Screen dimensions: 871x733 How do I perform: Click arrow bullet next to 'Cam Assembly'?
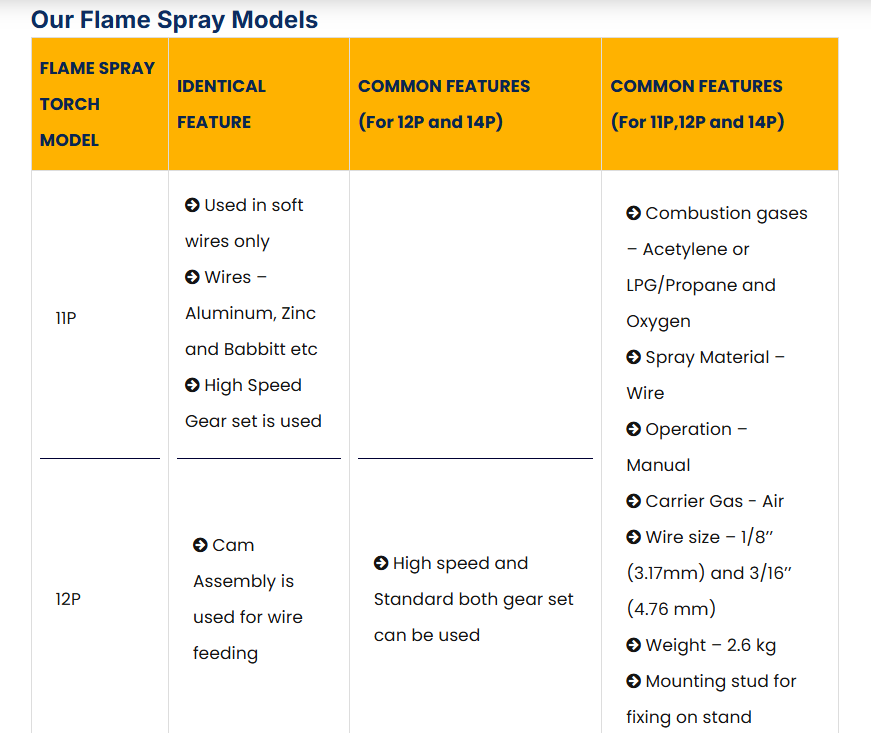coord(200,545)
